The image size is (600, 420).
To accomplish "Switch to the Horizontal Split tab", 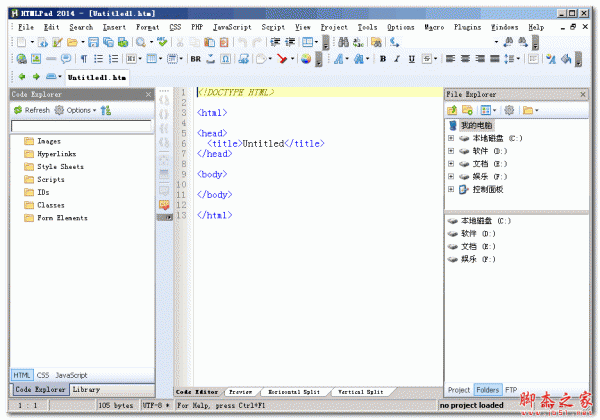I will click(292, 392).
